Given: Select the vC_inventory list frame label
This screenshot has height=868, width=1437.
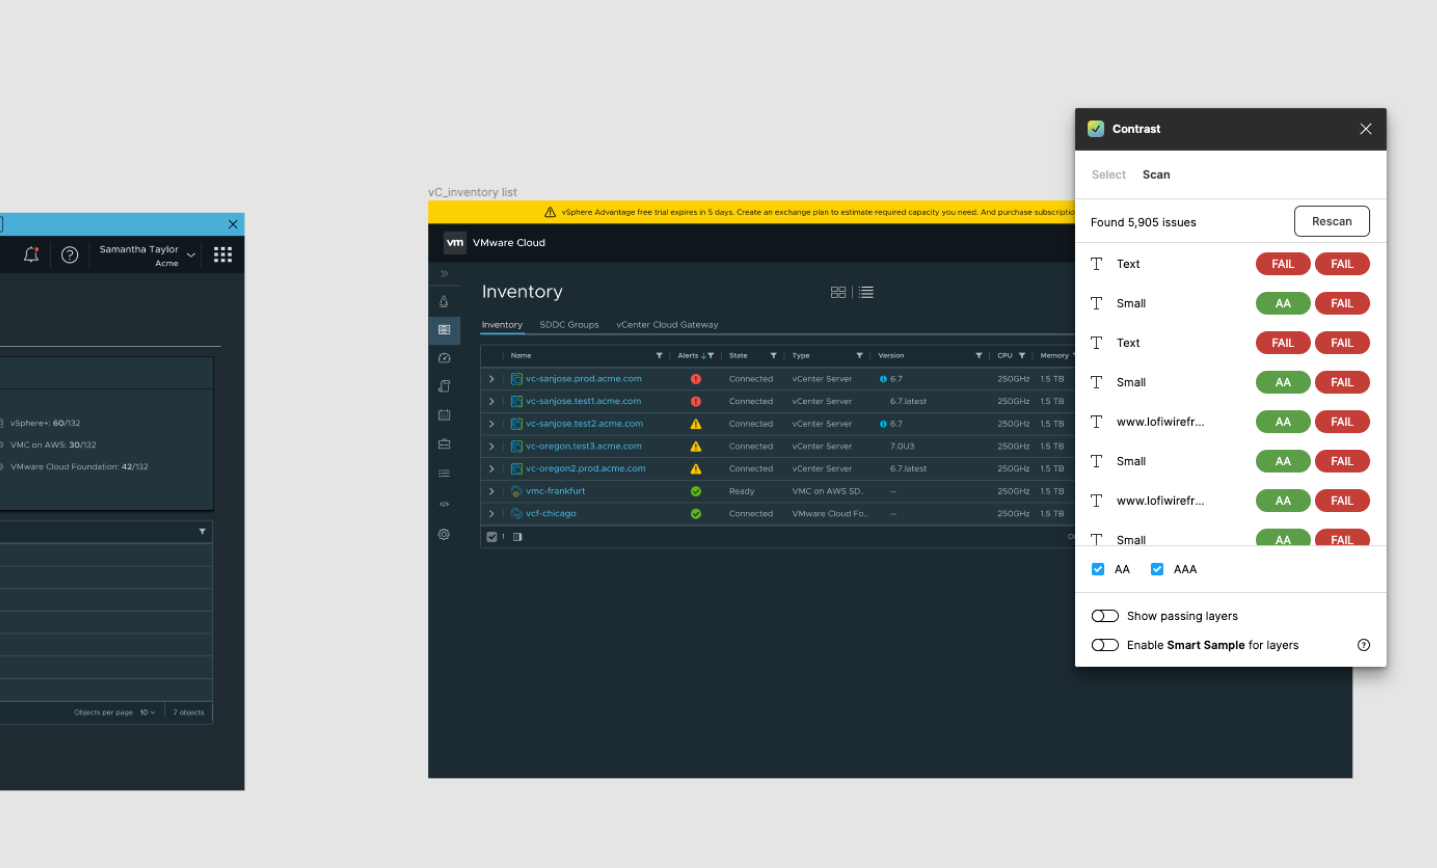Looking at the screenshot, I should tap(472, 192).
